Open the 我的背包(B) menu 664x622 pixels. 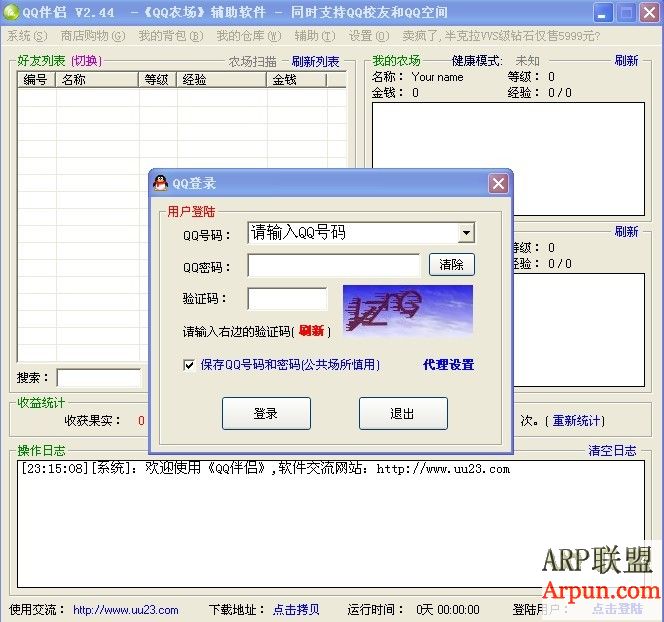coord(171,36)
